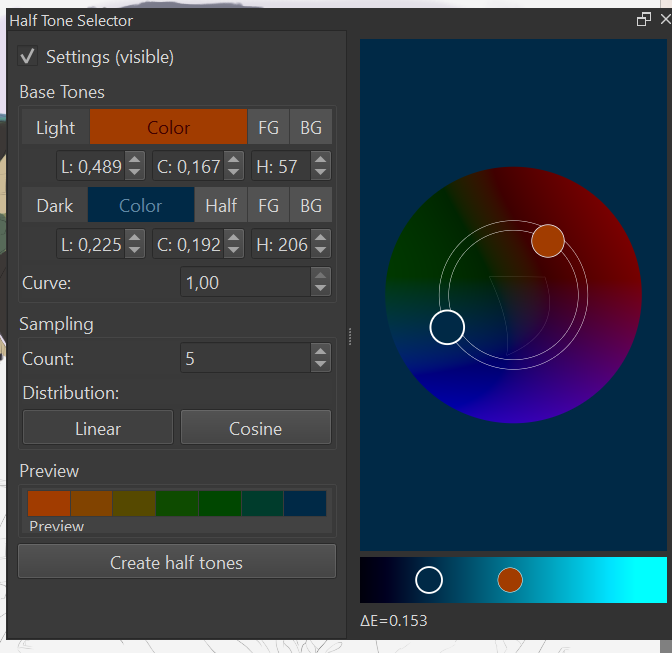
Task: Toggle the Settings (visible) checkbox
Action: [x=28, y=57]
